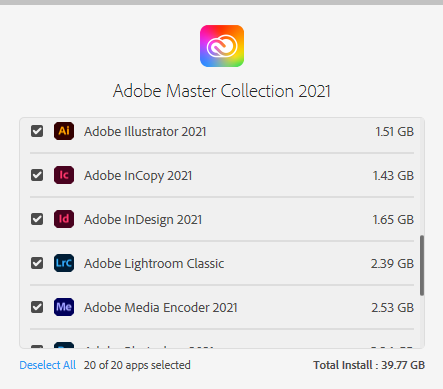Toggle the Adobe Media Encoder 2021 checkbox
The width and height of the screenshot is (443, 389).
coord(37,307)
